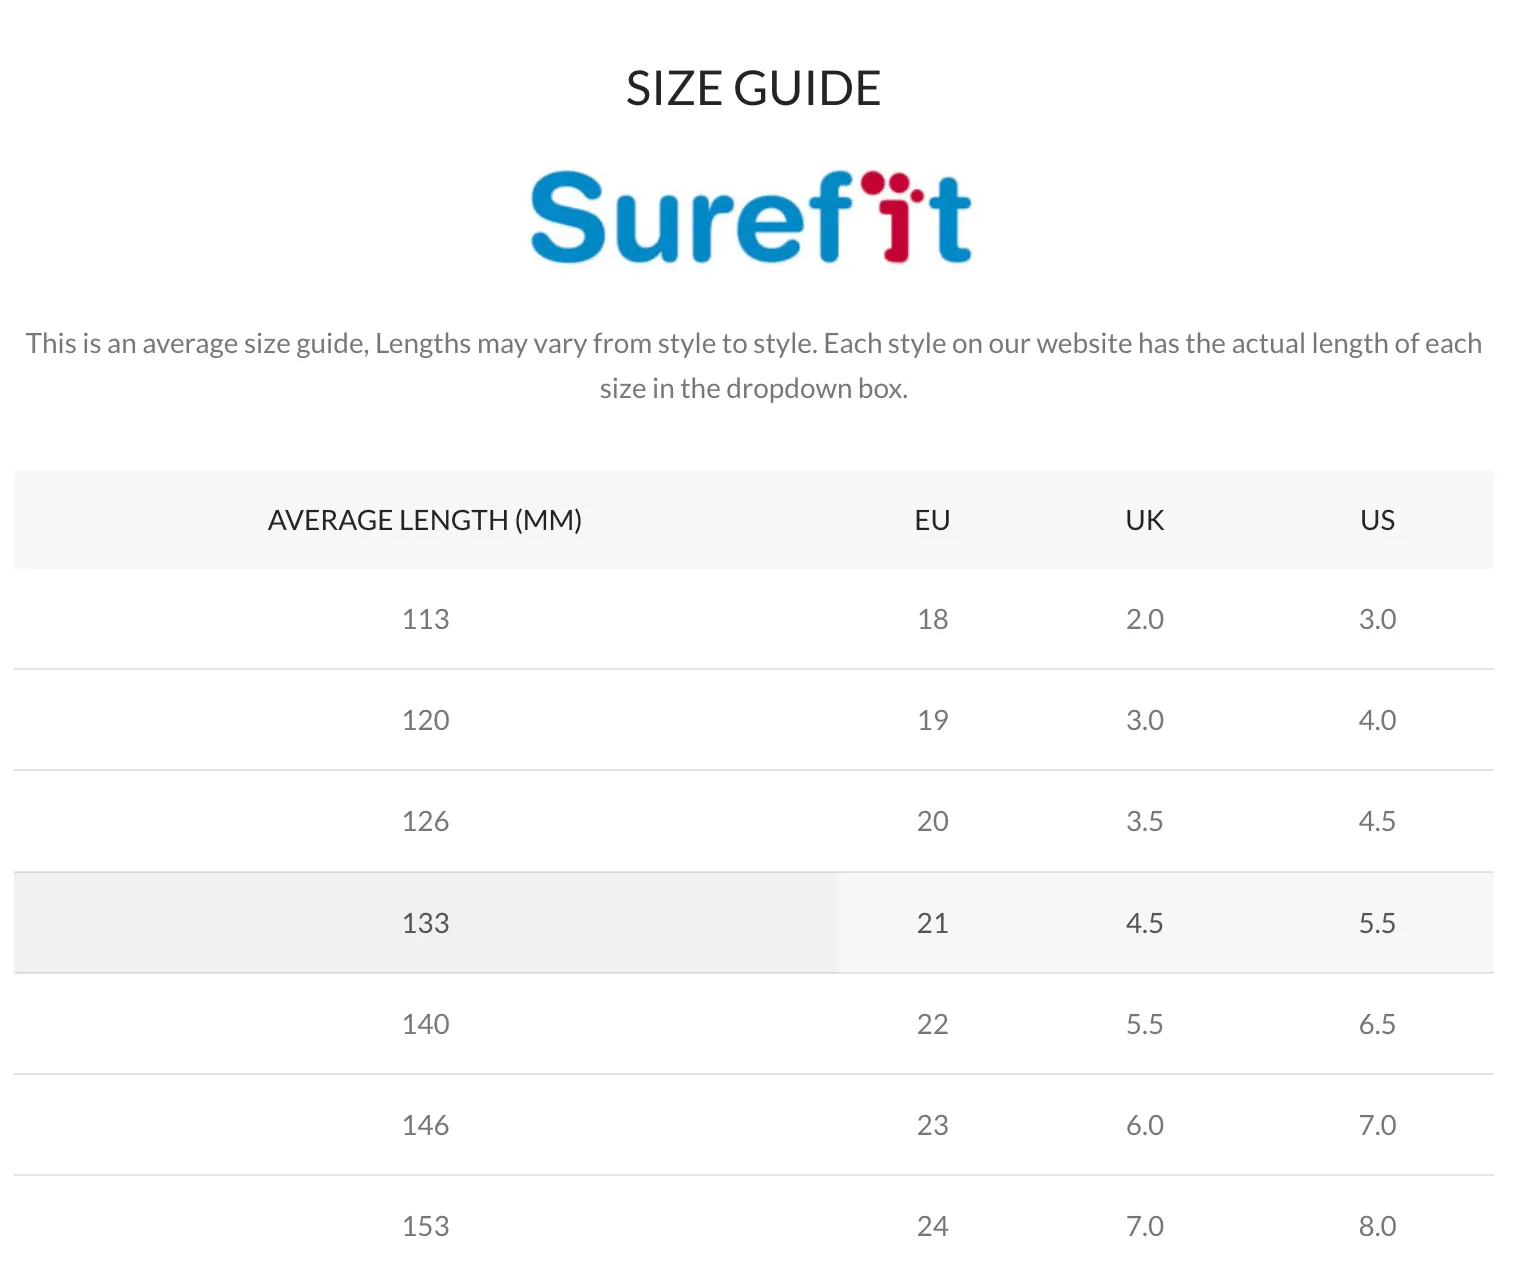Select the 153 length cell
Image resolution: width=1539 pixels, height=1269 pixels.
(425, 1226)
